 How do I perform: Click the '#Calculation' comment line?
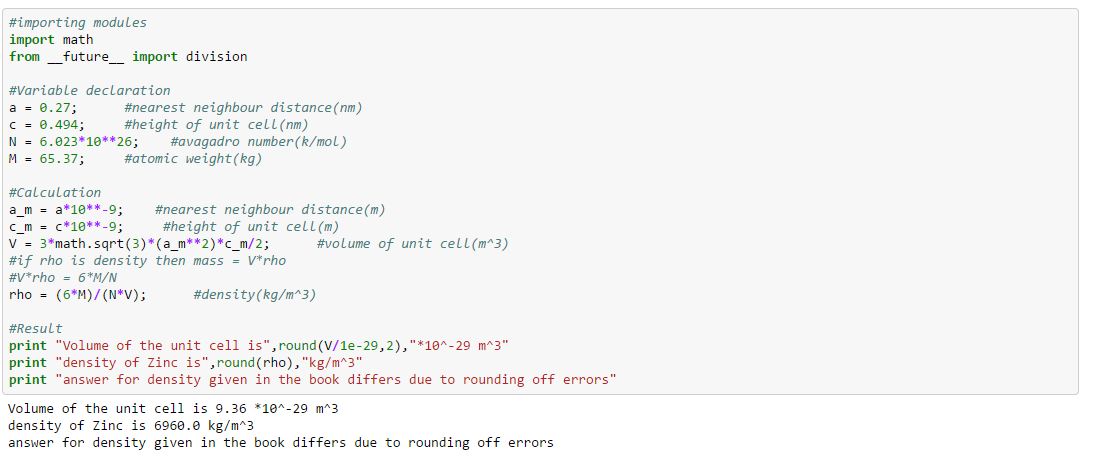pyautogui.click(x=54, y=193)
